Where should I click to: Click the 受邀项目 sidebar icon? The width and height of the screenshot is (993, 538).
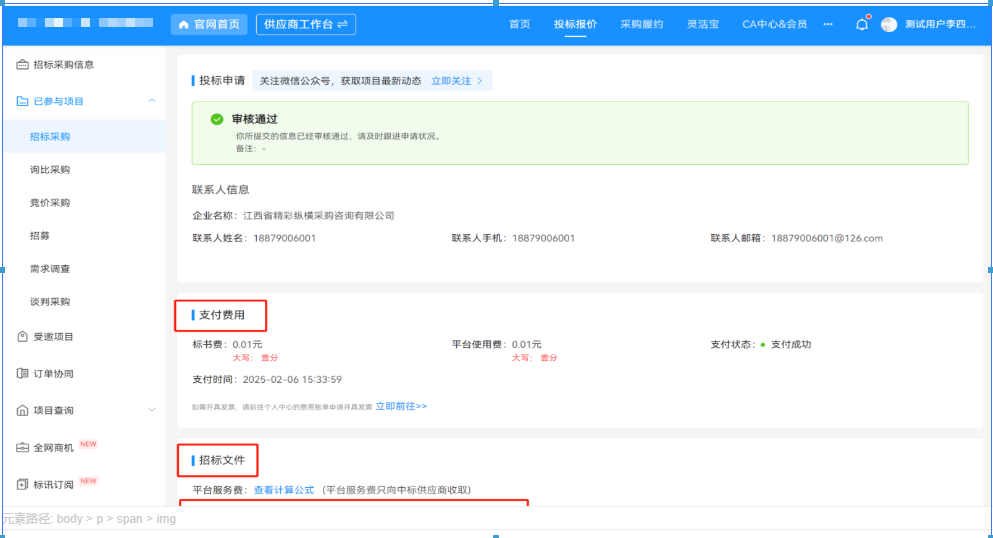[22, 337]
